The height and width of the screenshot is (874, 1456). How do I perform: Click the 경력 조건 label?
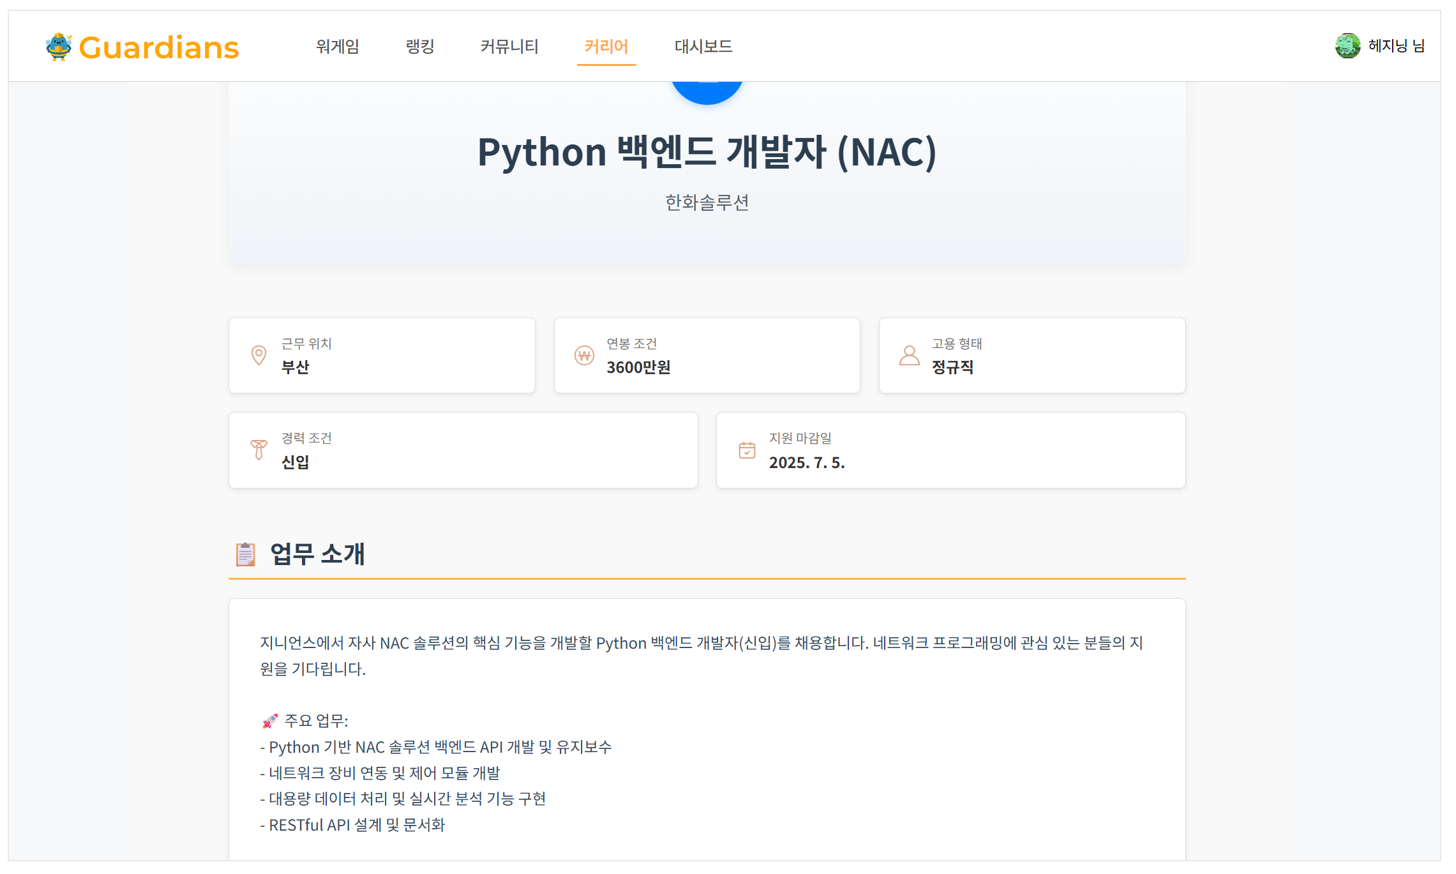tap(306, 438)
